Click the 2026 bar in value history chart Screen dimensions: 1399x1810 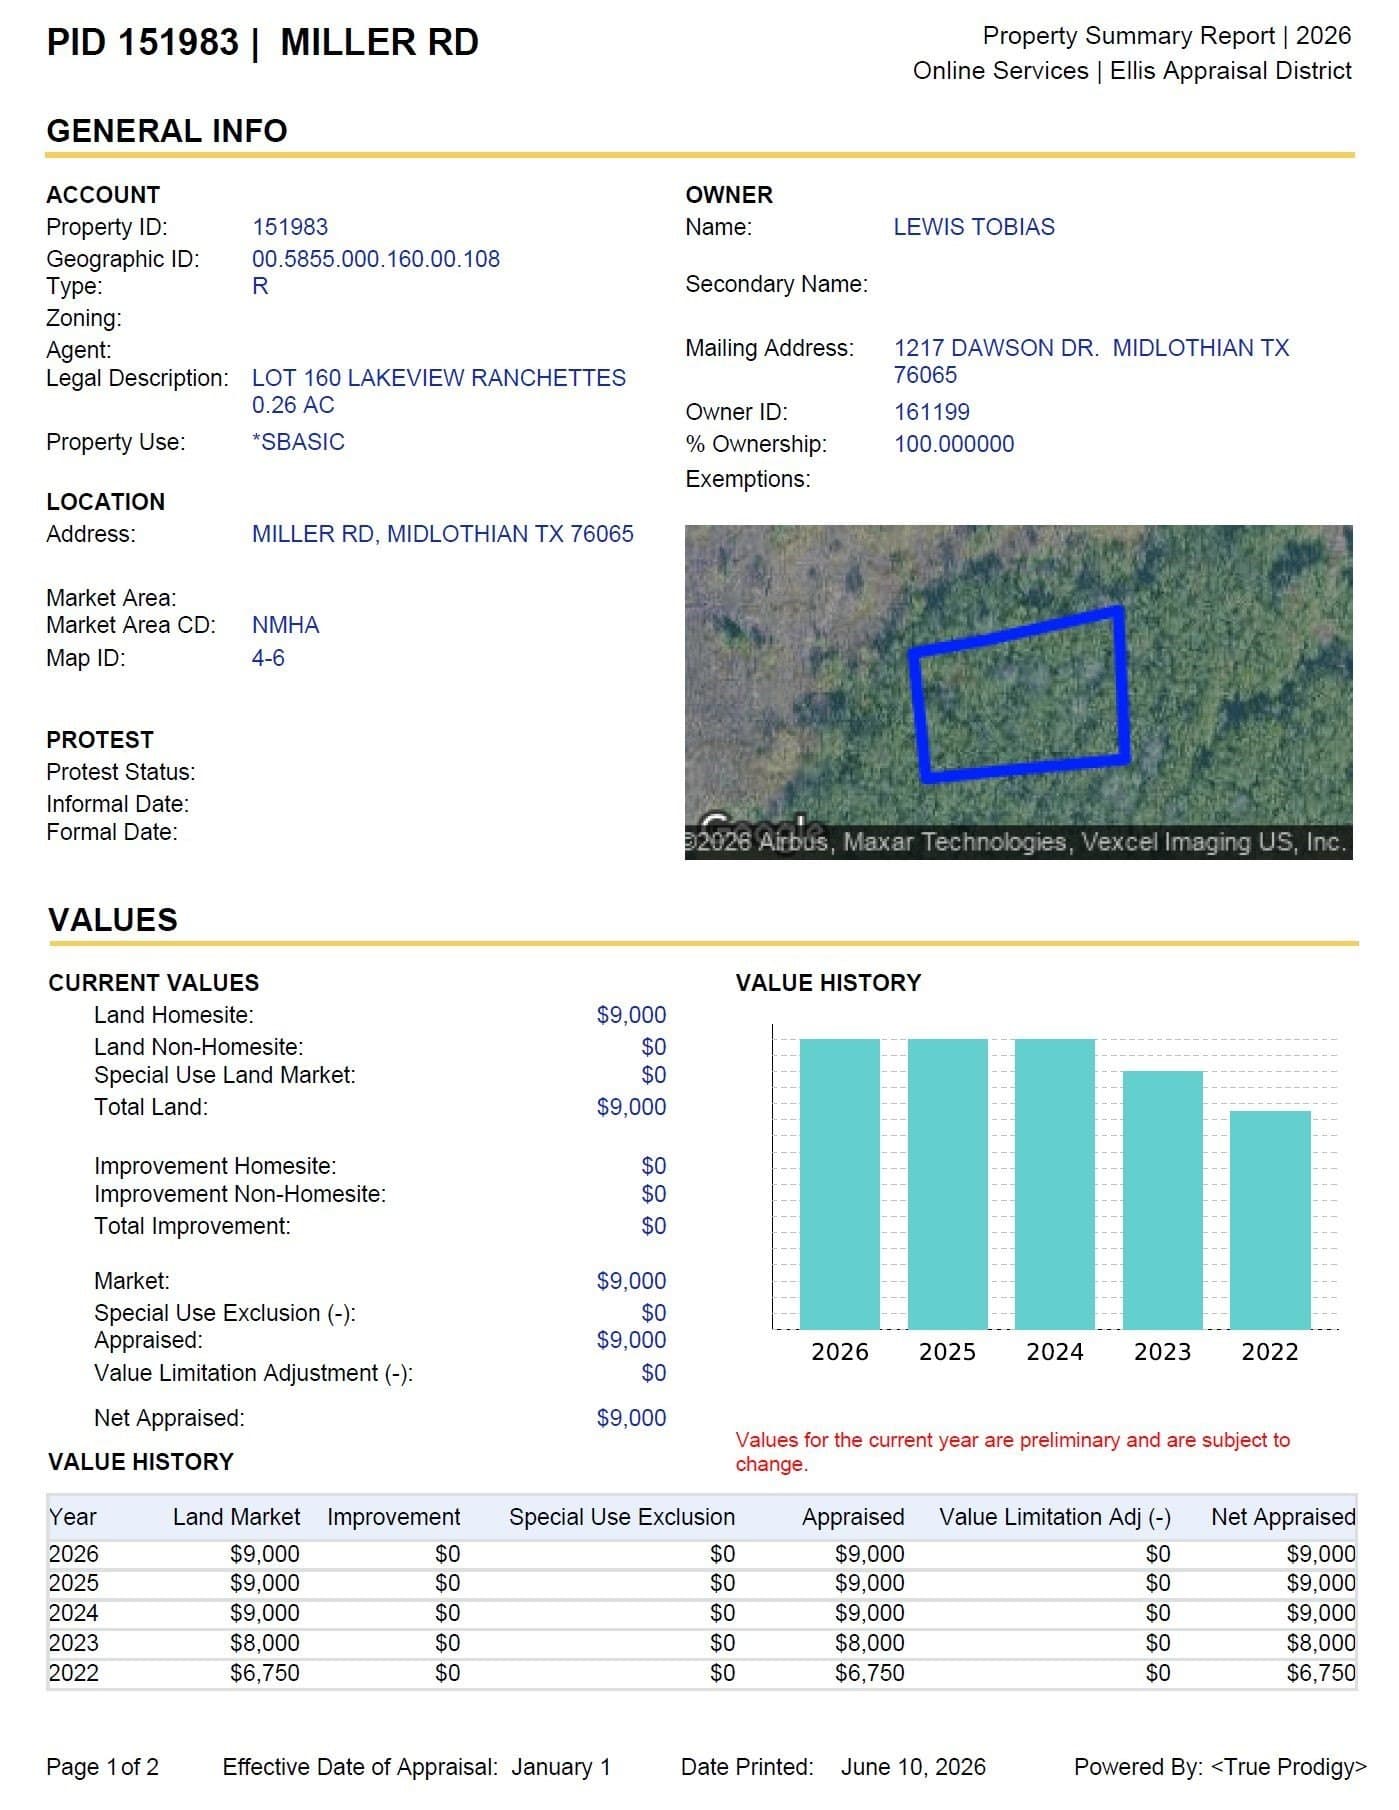click(840, 1184)
